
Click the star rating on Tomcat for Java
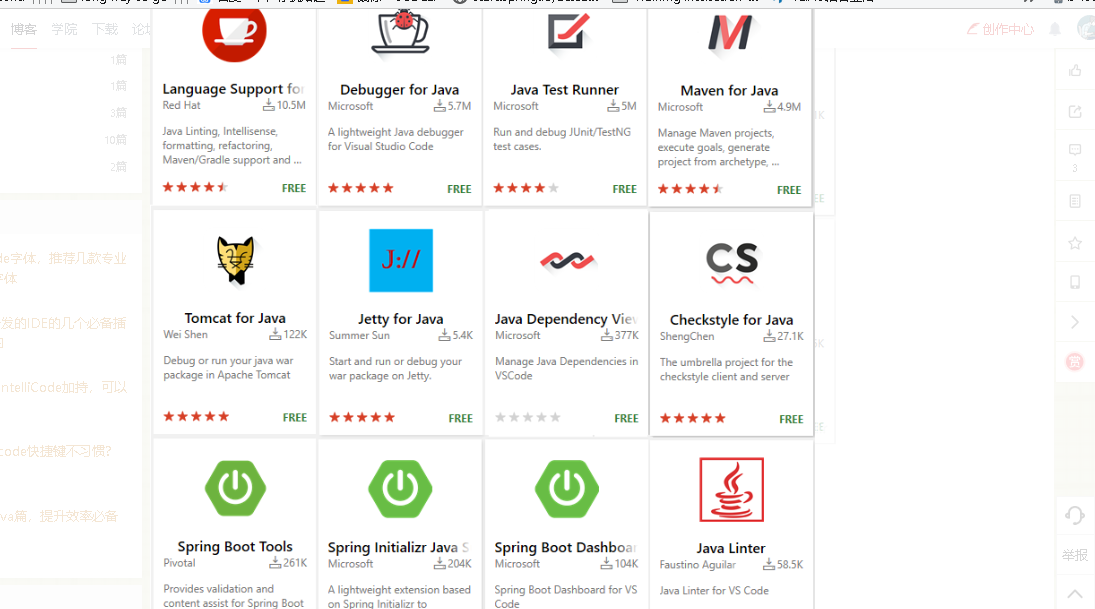pyautogui.click(x=196, y=417)
